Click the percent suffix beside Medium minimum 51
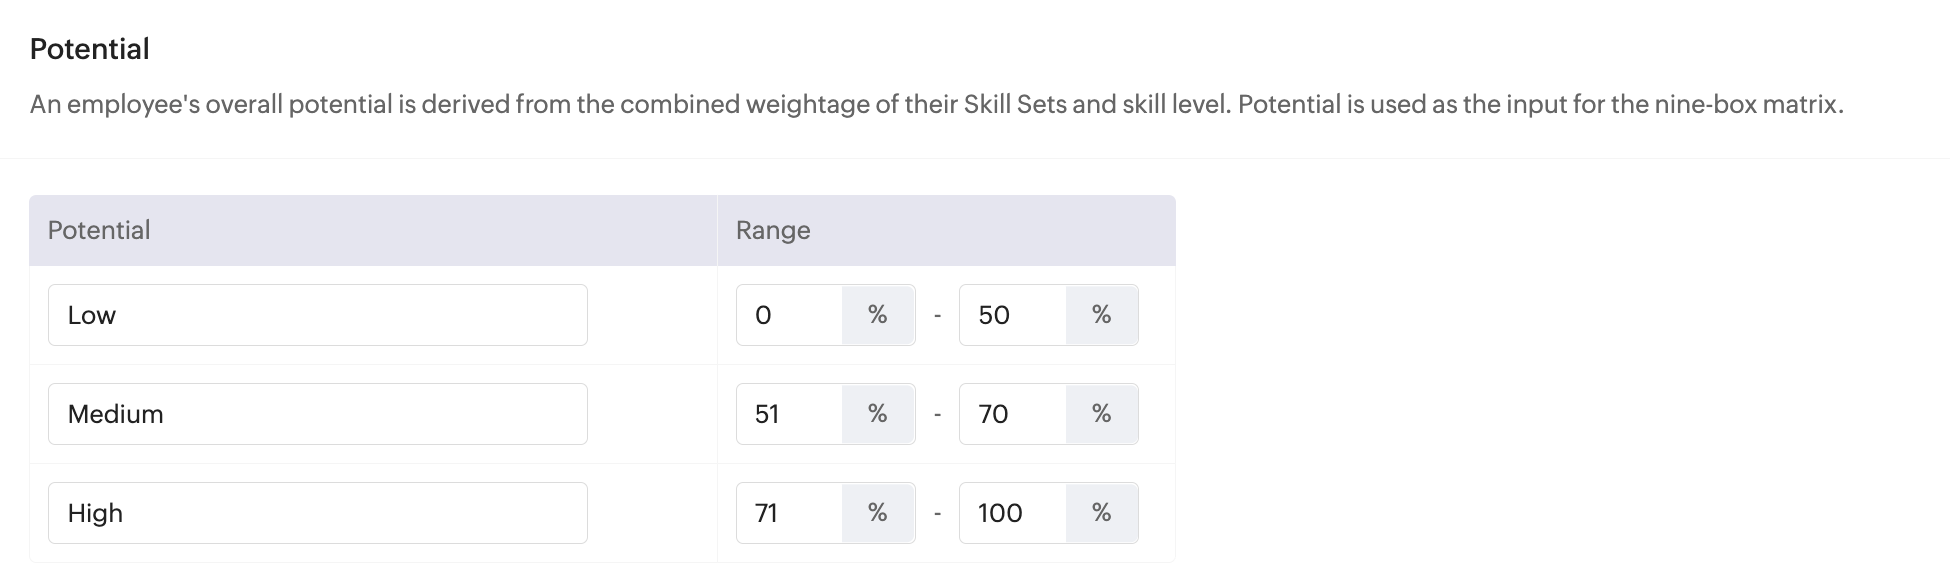The width and height of the screenshot is (1950, 586). pos(878,414)
